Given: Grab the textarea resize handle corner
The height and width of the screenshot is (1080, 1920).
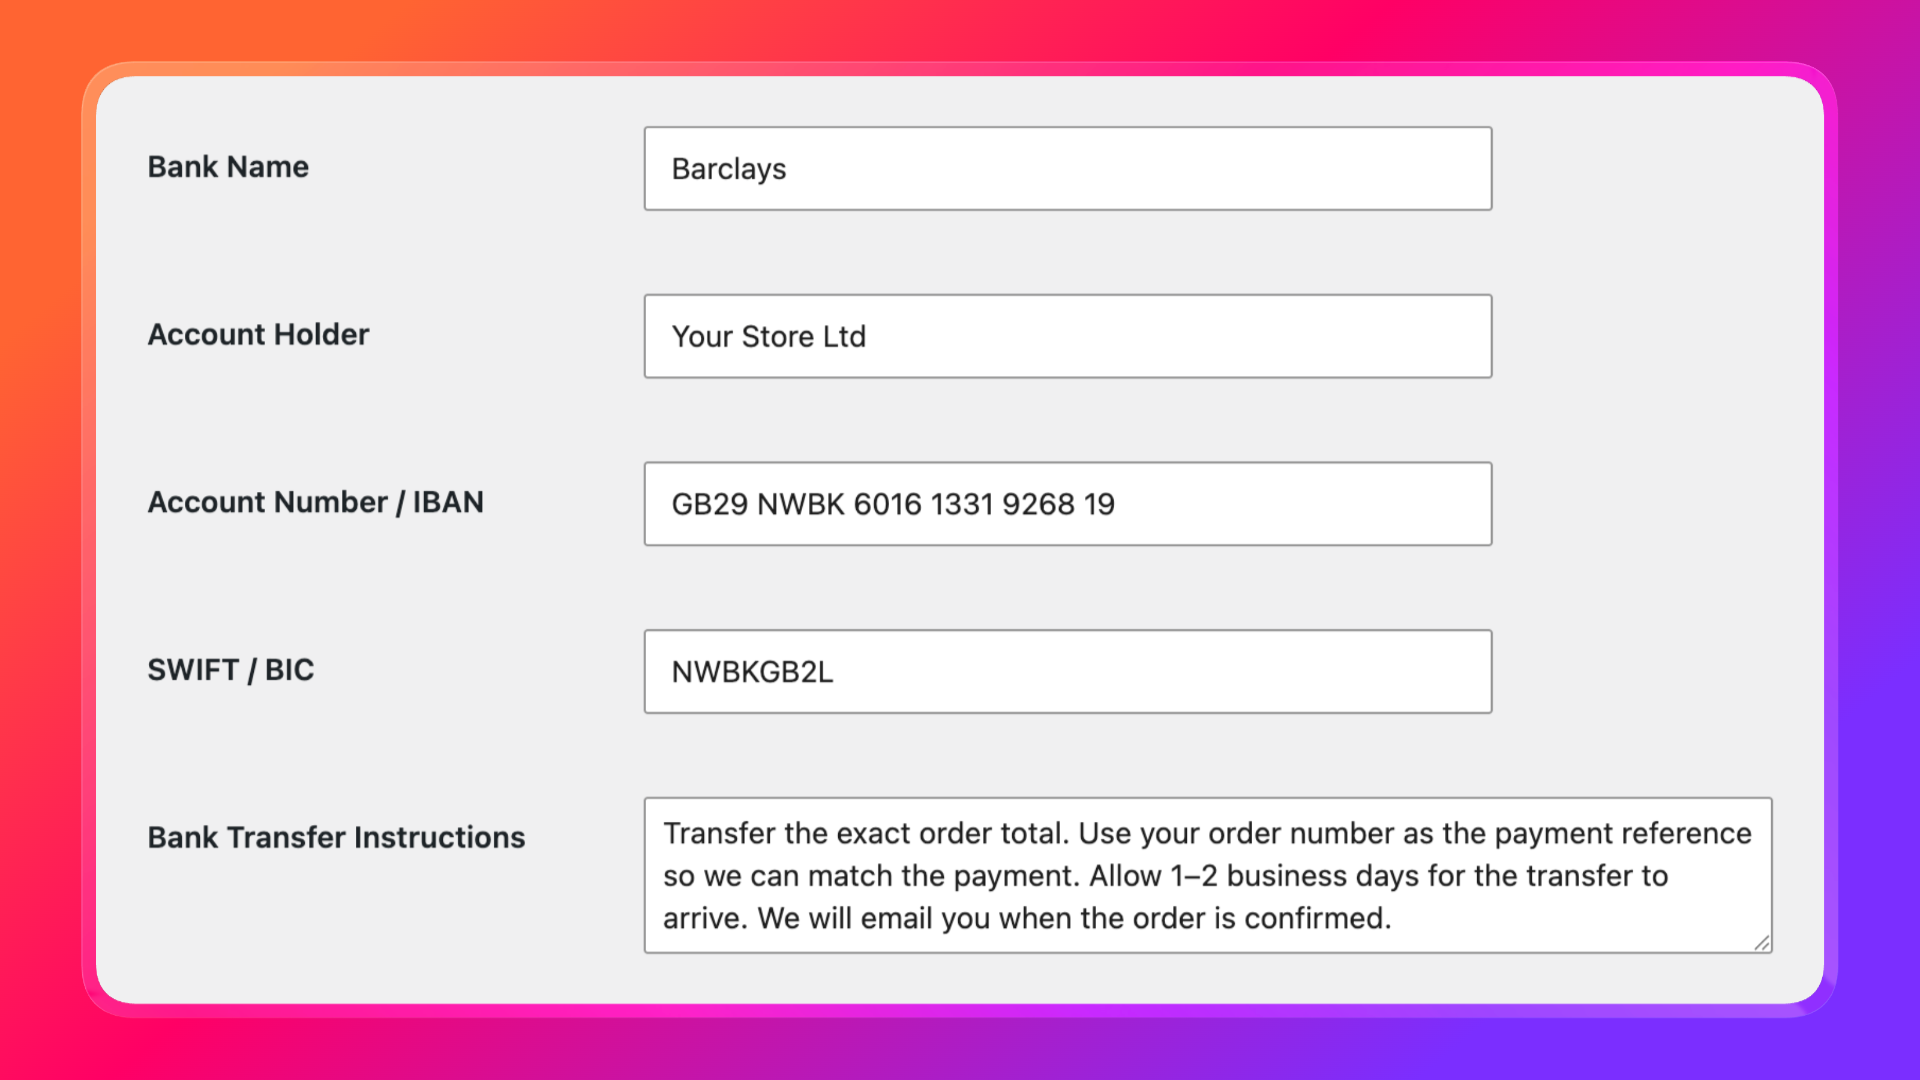Looking at the screenshot, I should (x=1762, y=943).
